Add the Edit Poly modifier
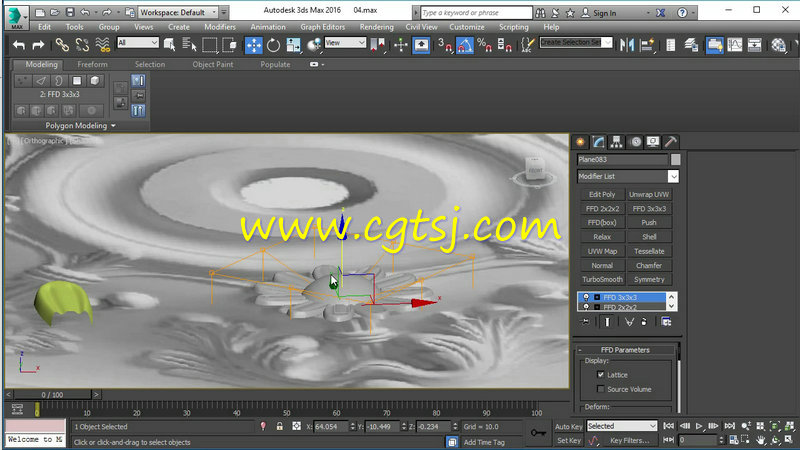The width and height of the screenshot is (800, 450). click(602, 194)
